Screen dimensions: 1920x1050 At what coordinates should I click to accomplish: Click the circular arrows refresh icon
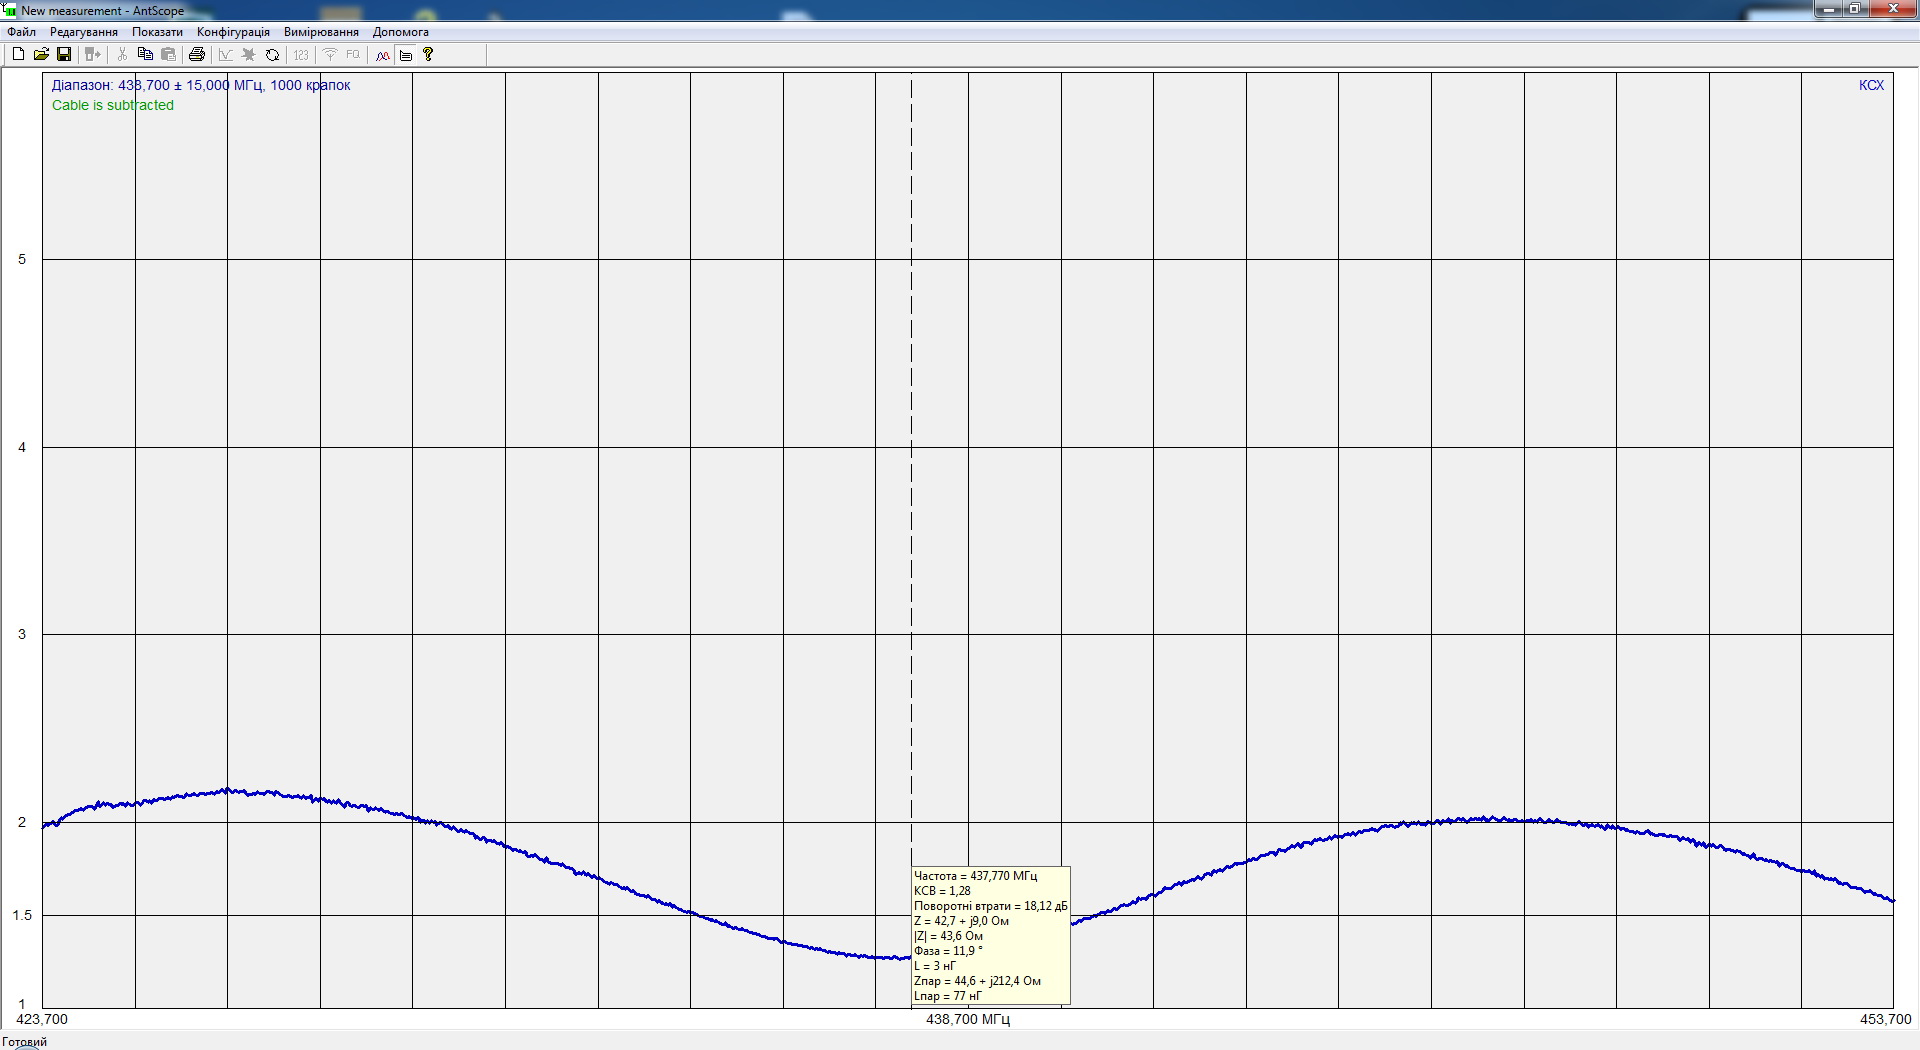(272, 55)
